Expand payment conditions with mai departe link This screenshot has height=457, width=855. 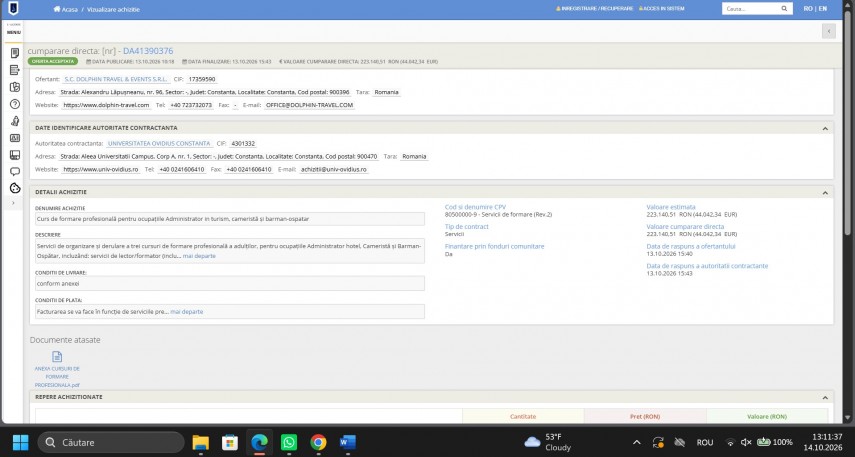tap(186, 312)
